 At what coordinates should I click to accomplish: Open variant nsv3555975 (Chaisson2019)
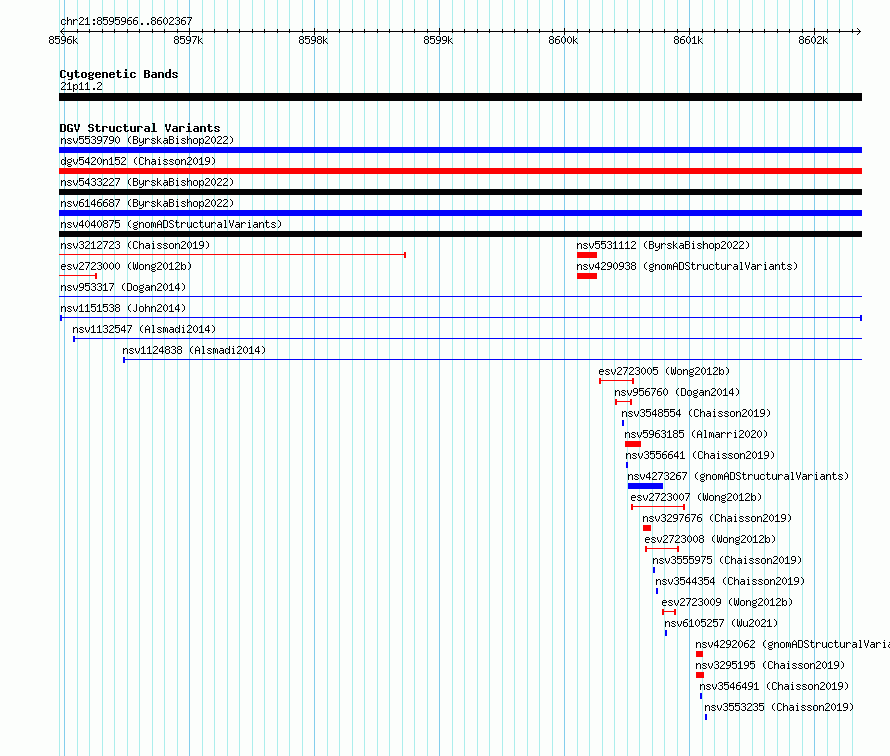[727, 560]
